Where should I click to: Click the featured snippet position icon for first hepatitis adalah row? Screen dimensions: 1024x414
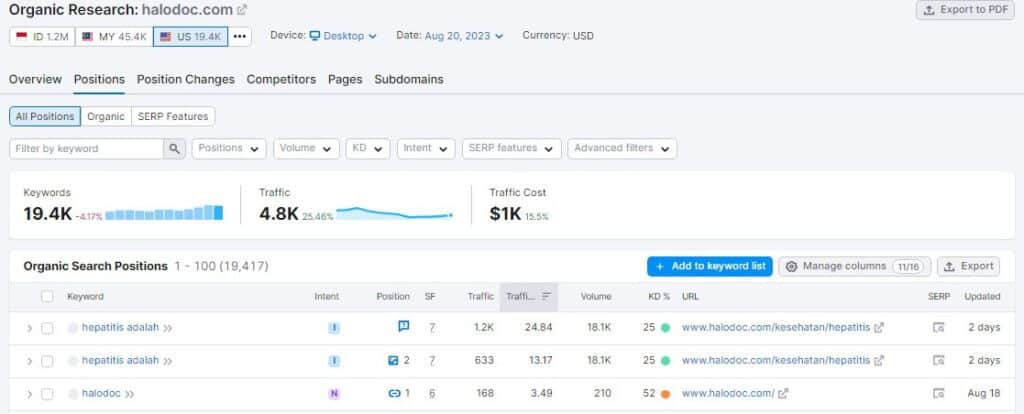[x=404, y=326]
